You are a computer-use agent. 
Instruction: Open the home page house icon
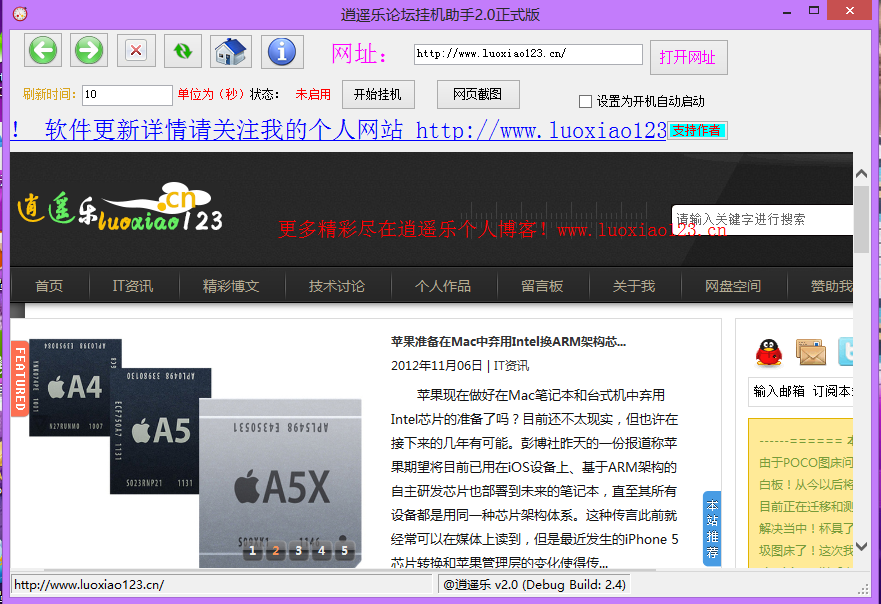230,51
